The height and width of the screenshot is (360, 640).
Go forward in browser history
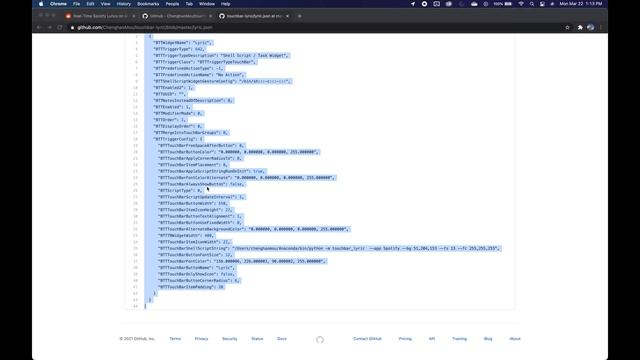49,27
